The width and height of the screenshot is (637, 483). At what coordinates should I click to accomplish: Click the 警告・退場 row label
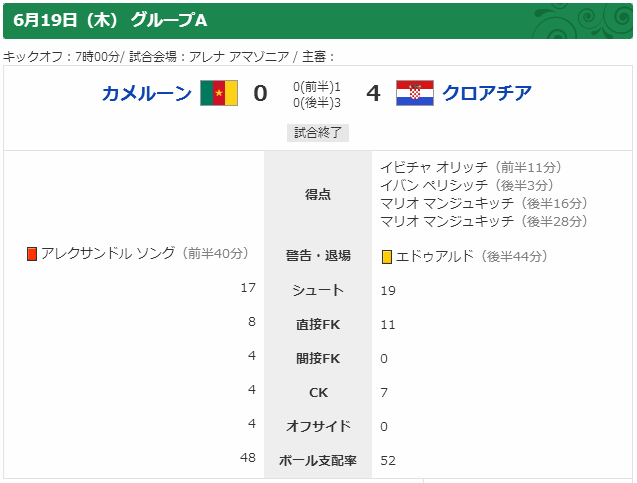click(318, 256)
